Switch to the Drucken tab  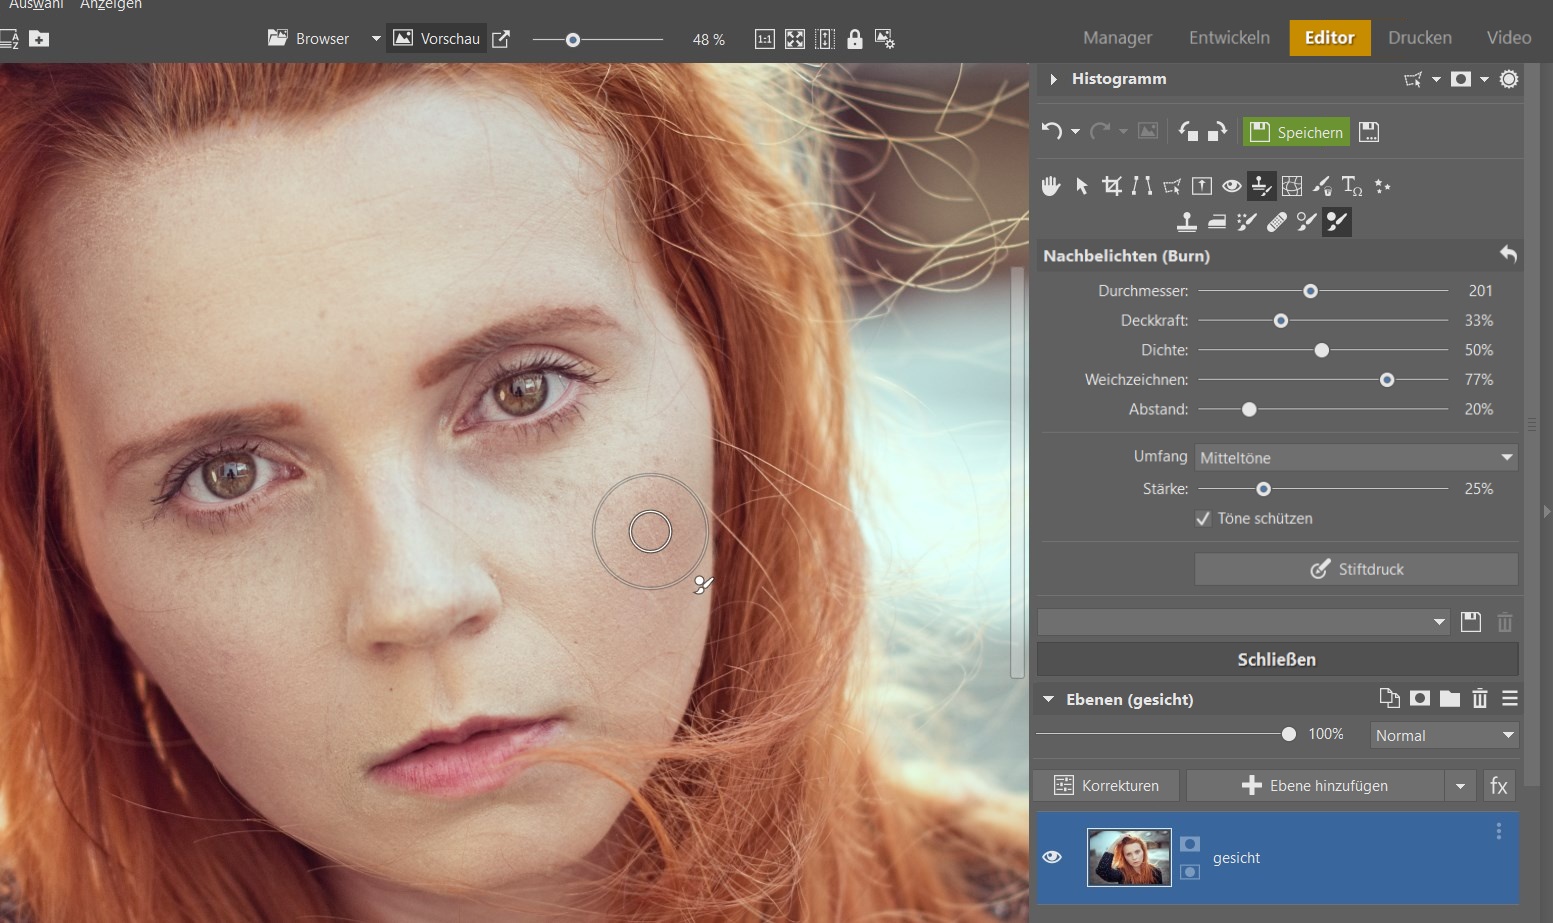click(x=1420, y=38)
